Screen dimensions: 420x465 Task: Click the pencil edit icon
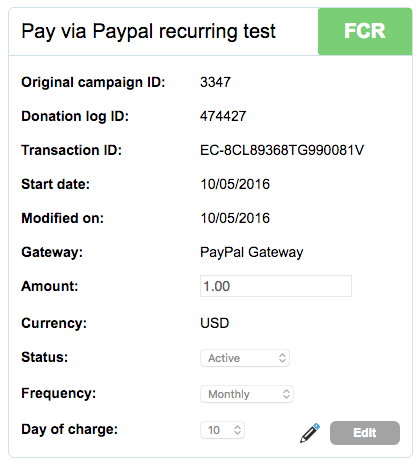[x=310, y=433]
